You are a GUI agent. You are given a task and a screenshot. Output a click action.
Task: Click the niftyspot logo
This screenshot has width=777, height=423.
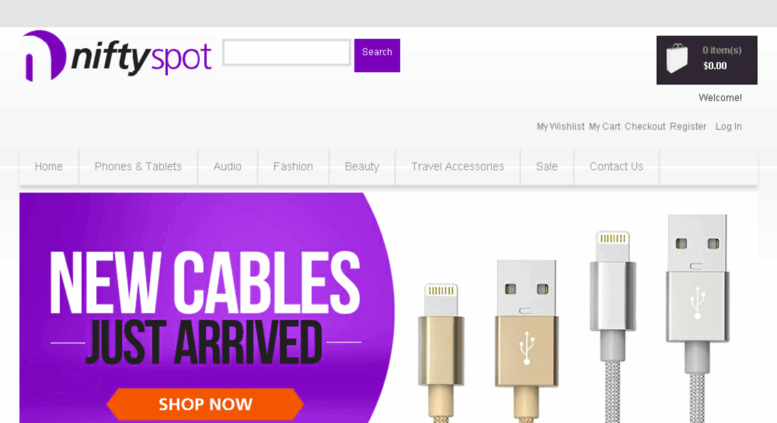[117, 56]
